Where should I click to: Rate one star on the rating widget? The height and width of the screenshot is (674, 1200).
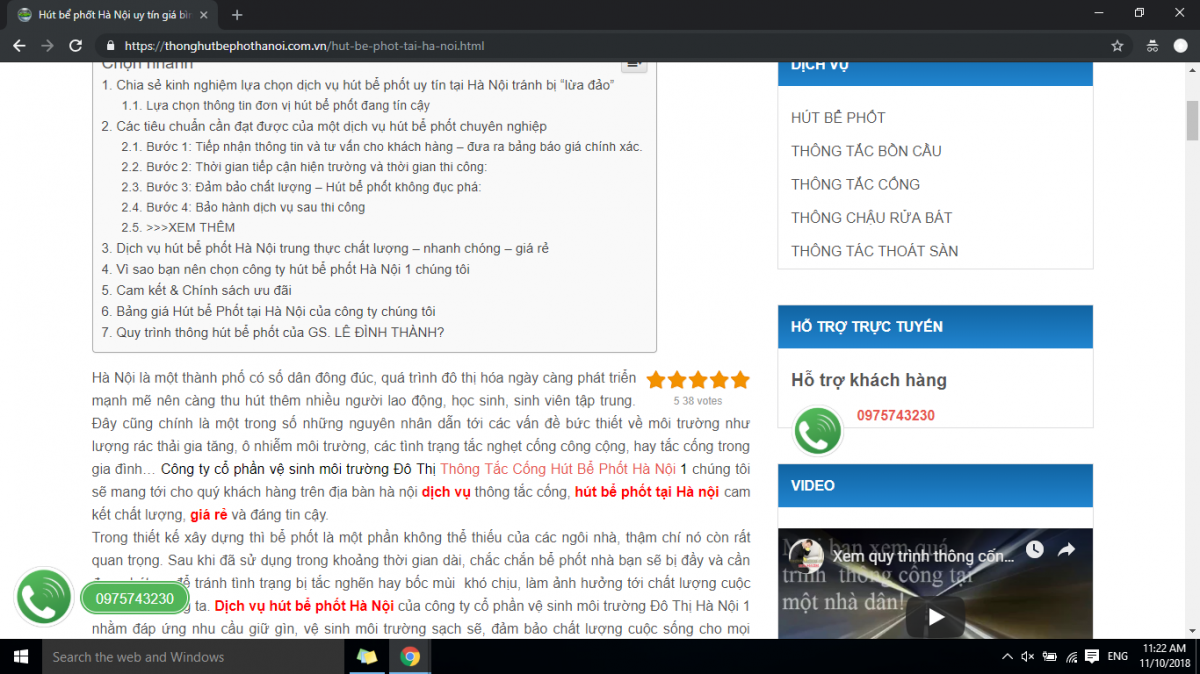(x=656, y=380)
